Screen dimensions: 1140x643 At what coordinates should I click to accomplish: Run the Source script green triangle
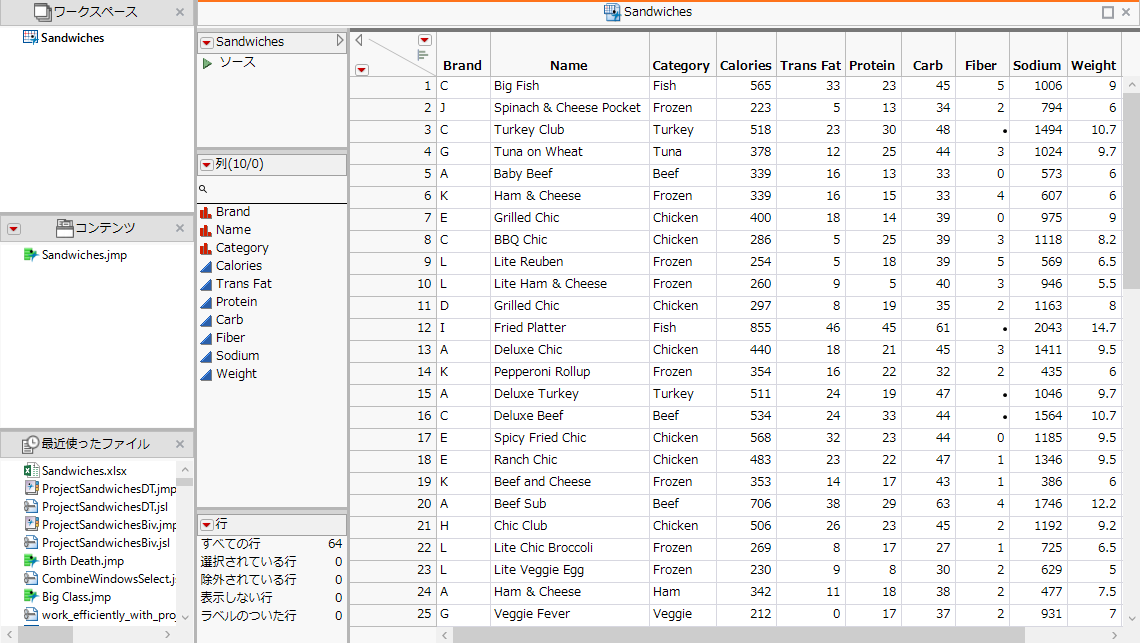point(207,63)
